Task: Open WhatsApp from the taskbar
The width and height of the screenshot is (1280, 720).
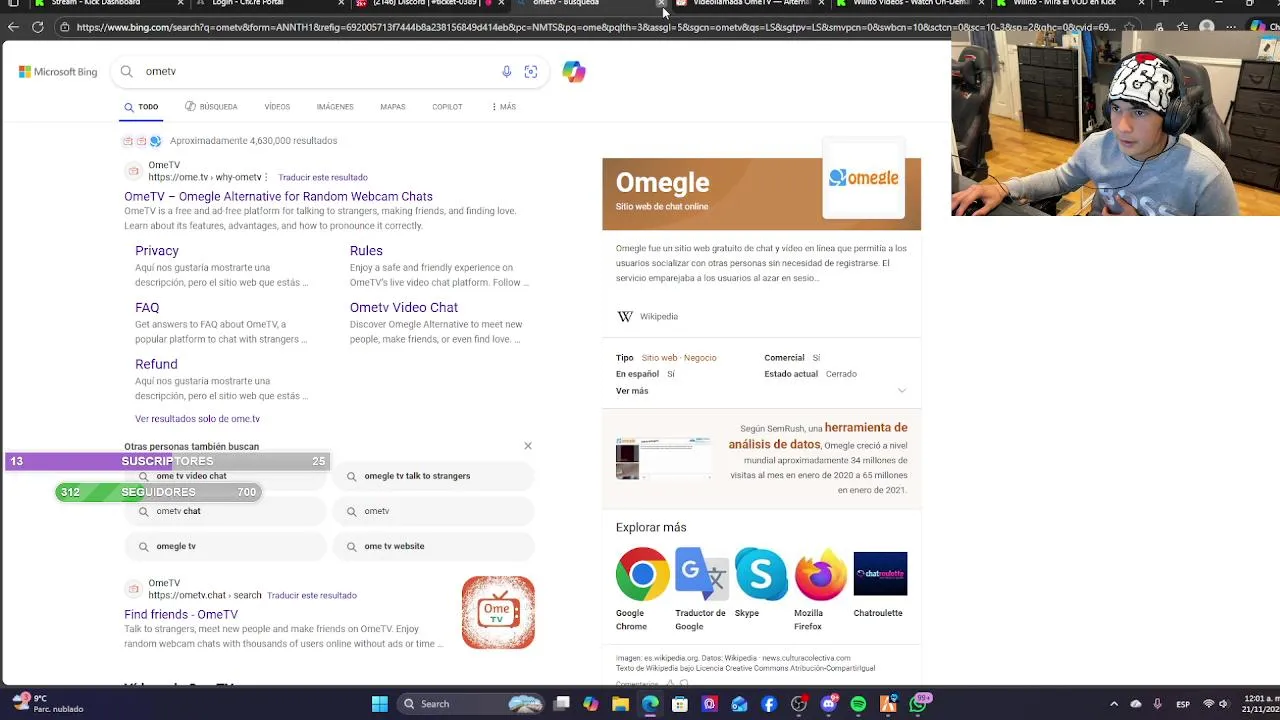Action: pyautogui.click(x=918, y=704)
